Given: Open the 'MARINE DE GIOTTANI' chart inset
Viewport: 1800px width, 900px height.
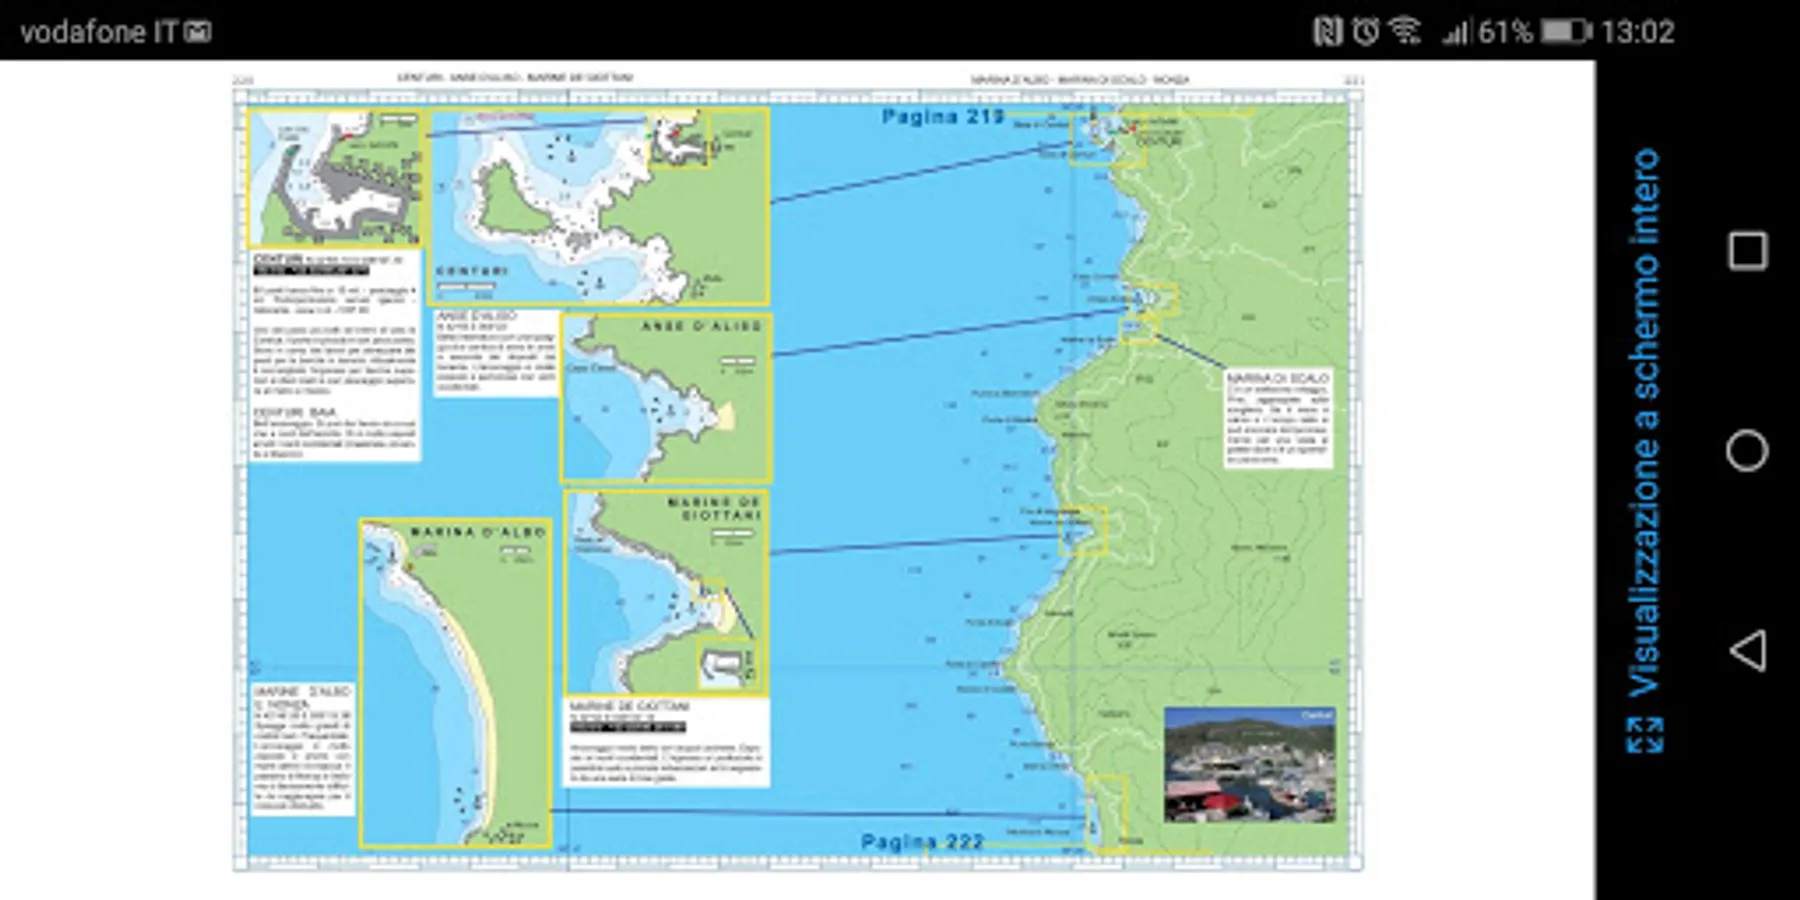Looking at the screenshot, I should pyautogui.click(x=667, y=592).
